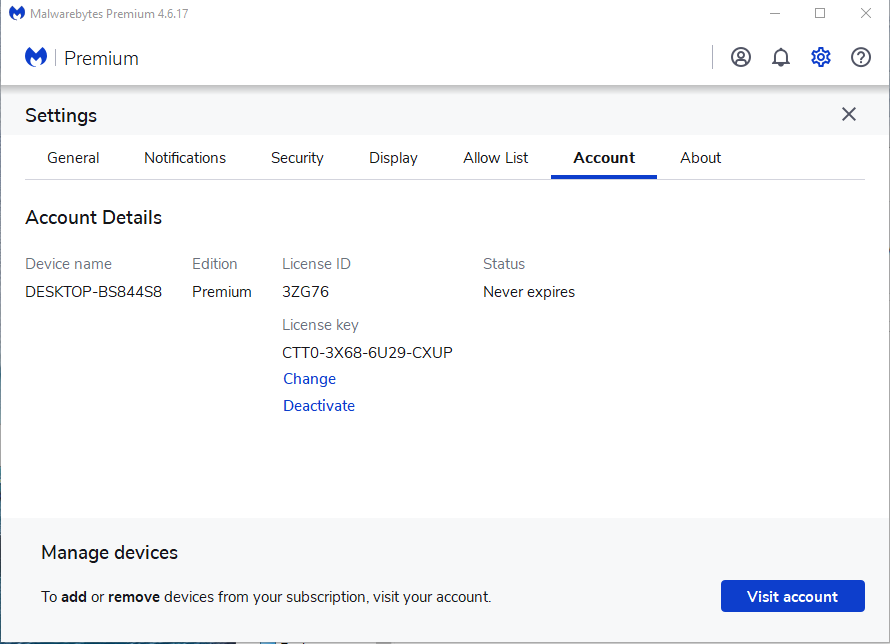Click the Never expires status text
This screenshot has height=644, width=890.
[528, 292]
